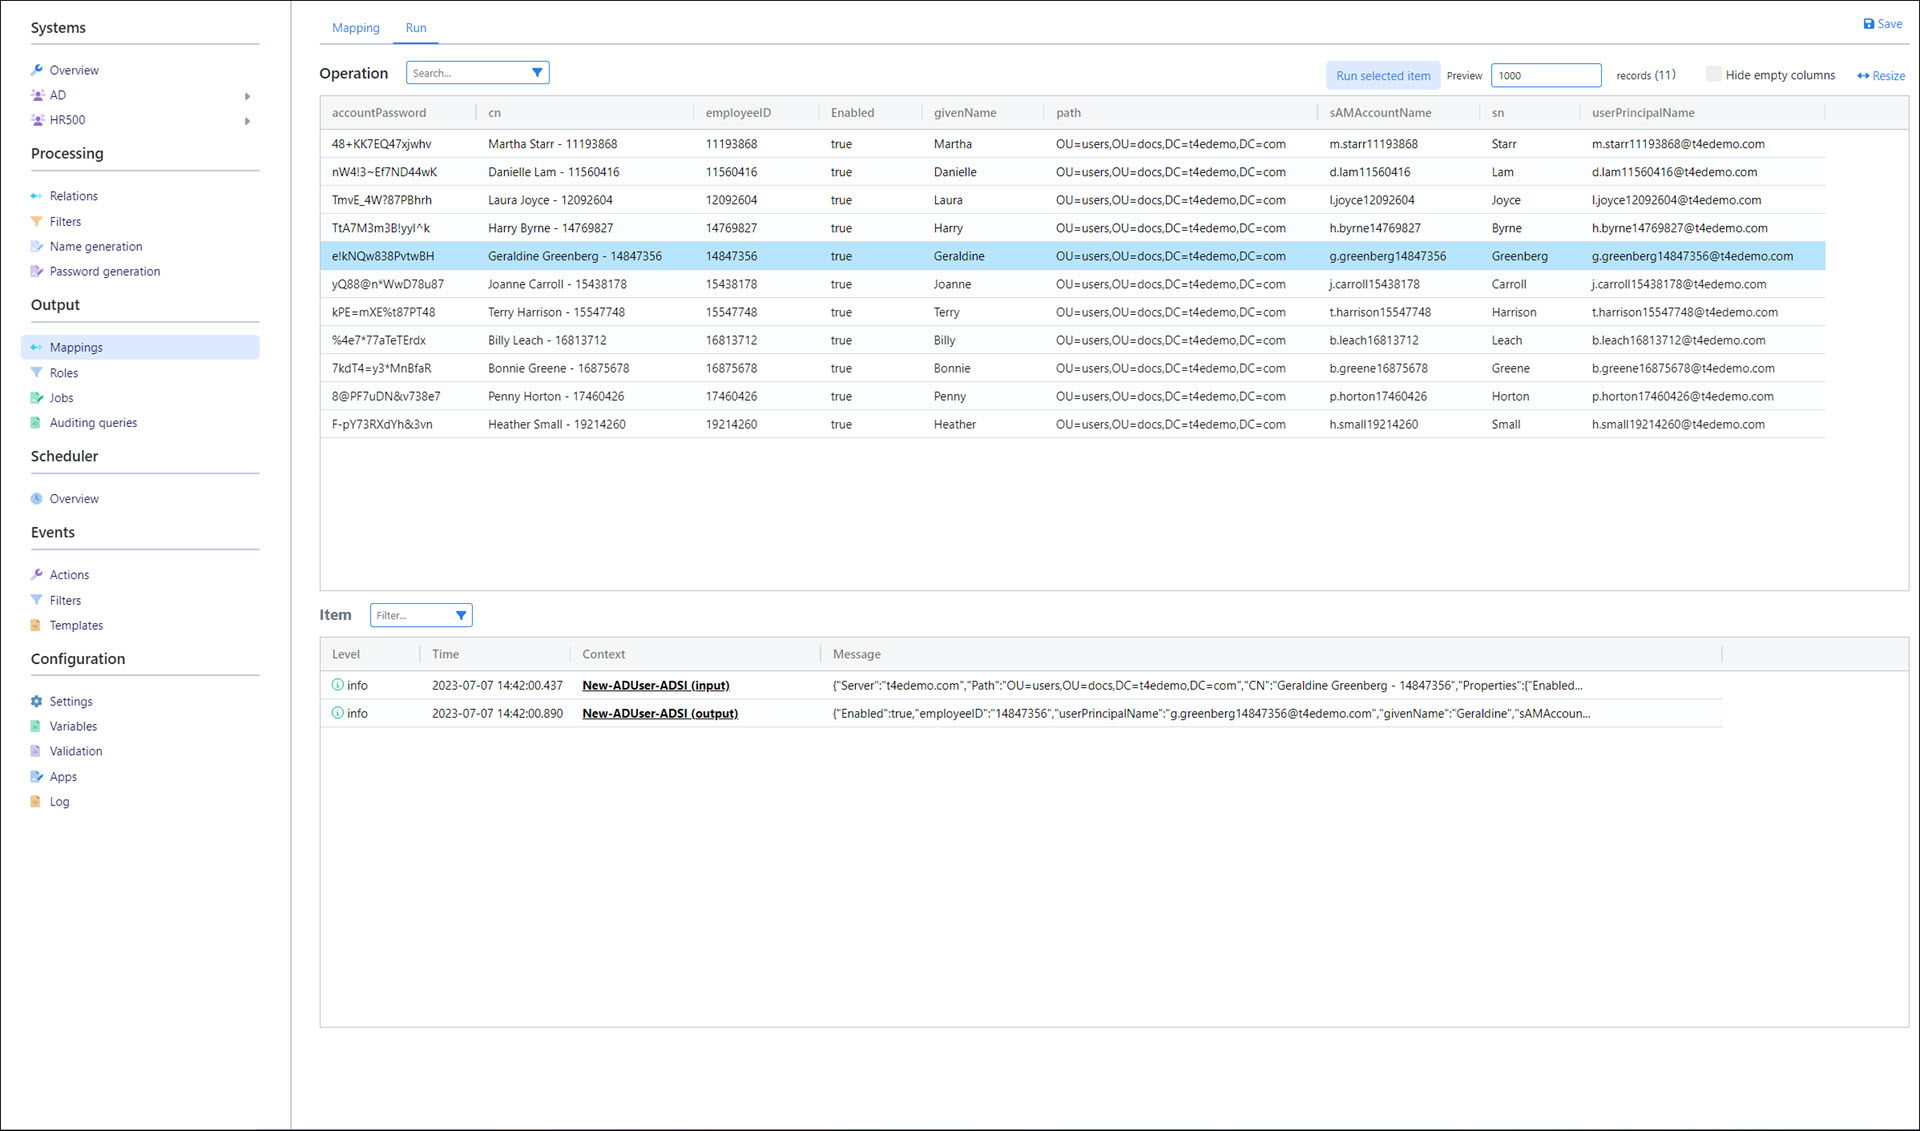Toggle Hide empty columns checkbox

[x=1714, y=75]
